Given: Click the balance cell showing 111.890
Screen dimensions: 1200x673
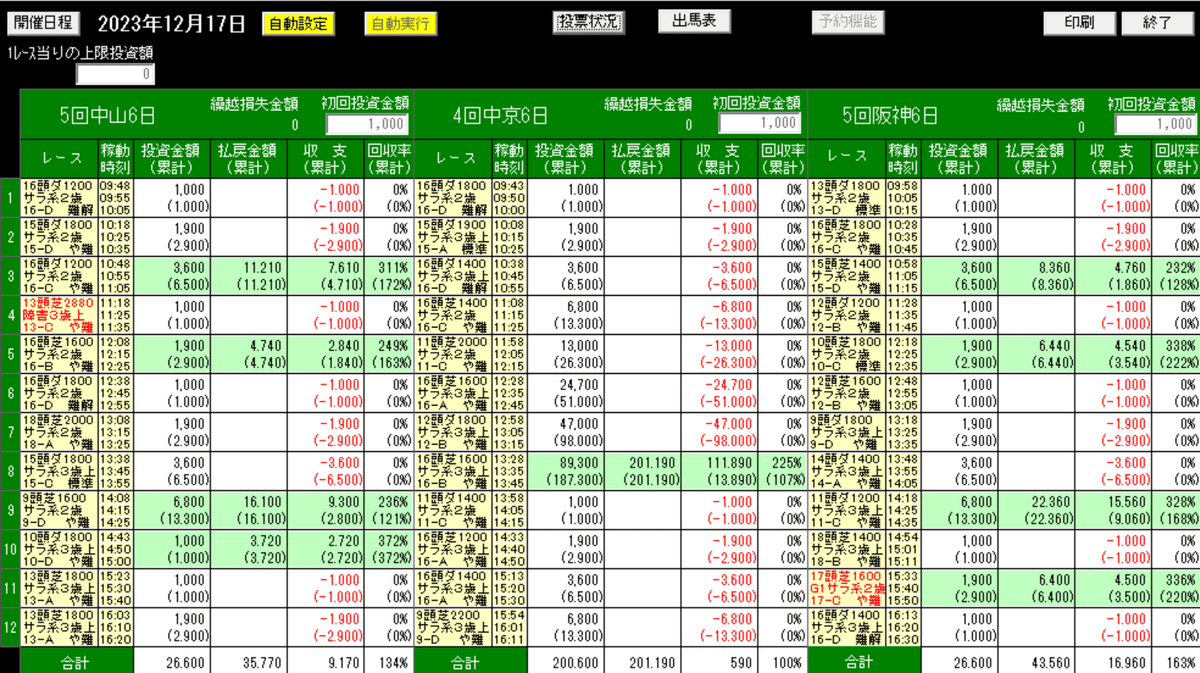Looking at the screenshot, I should click(x=720, y=471).
